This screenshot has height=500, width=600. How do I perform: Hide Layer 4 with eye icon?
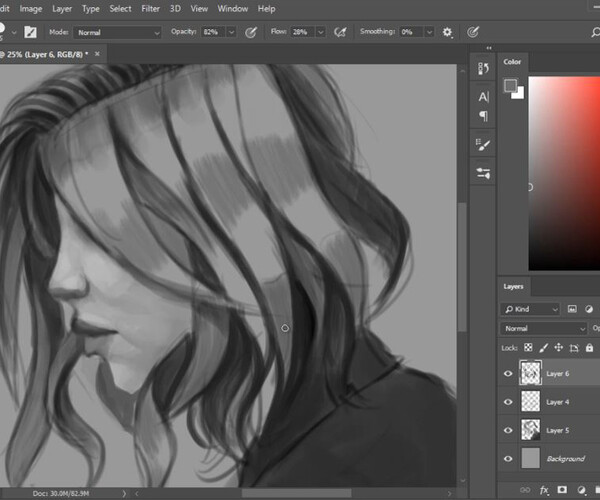click(x=508, y=402)
